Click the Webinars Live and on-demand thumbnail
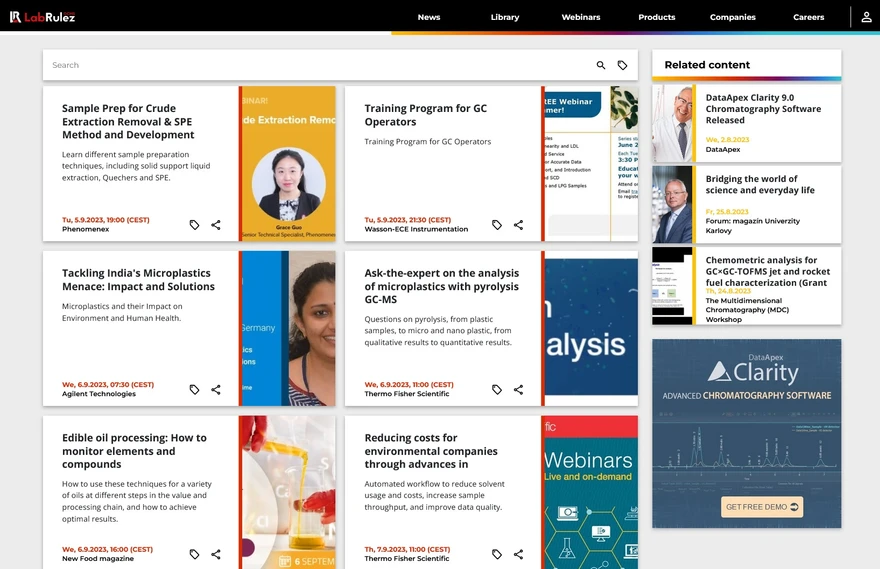Viewport: 880px width, 569px height. tap(591, 492)
